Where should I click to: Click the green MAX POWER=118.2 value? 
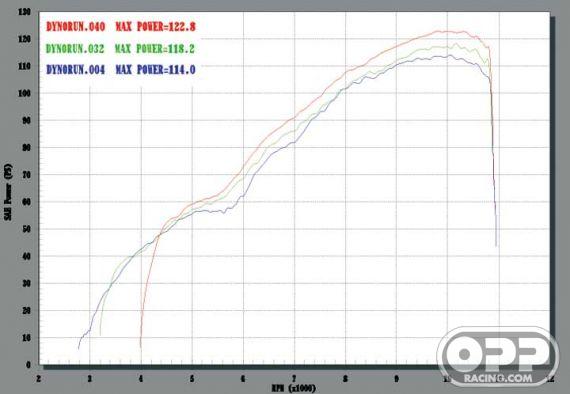(155, 48)
